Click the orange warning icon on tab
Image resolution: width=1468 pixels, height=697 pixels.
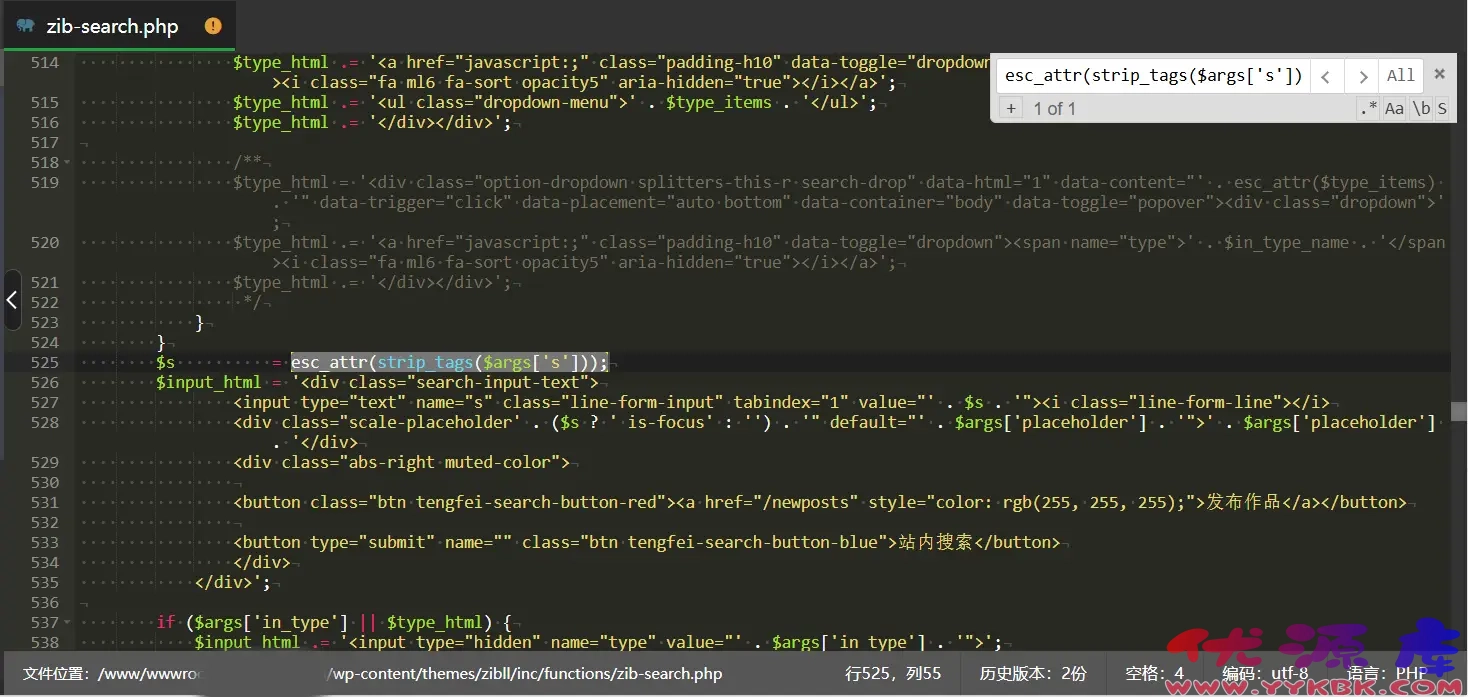[213, 27]
